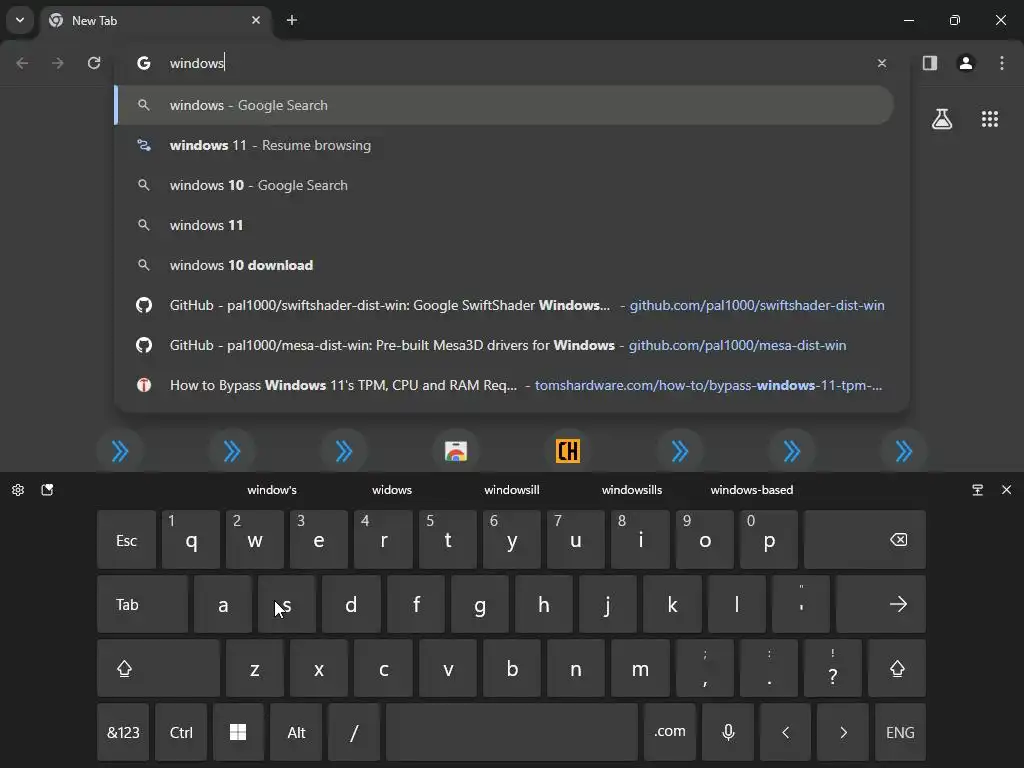1024x768 pixels.
Task: Click the browser forward arrow
Action: (x=58, y=63)
